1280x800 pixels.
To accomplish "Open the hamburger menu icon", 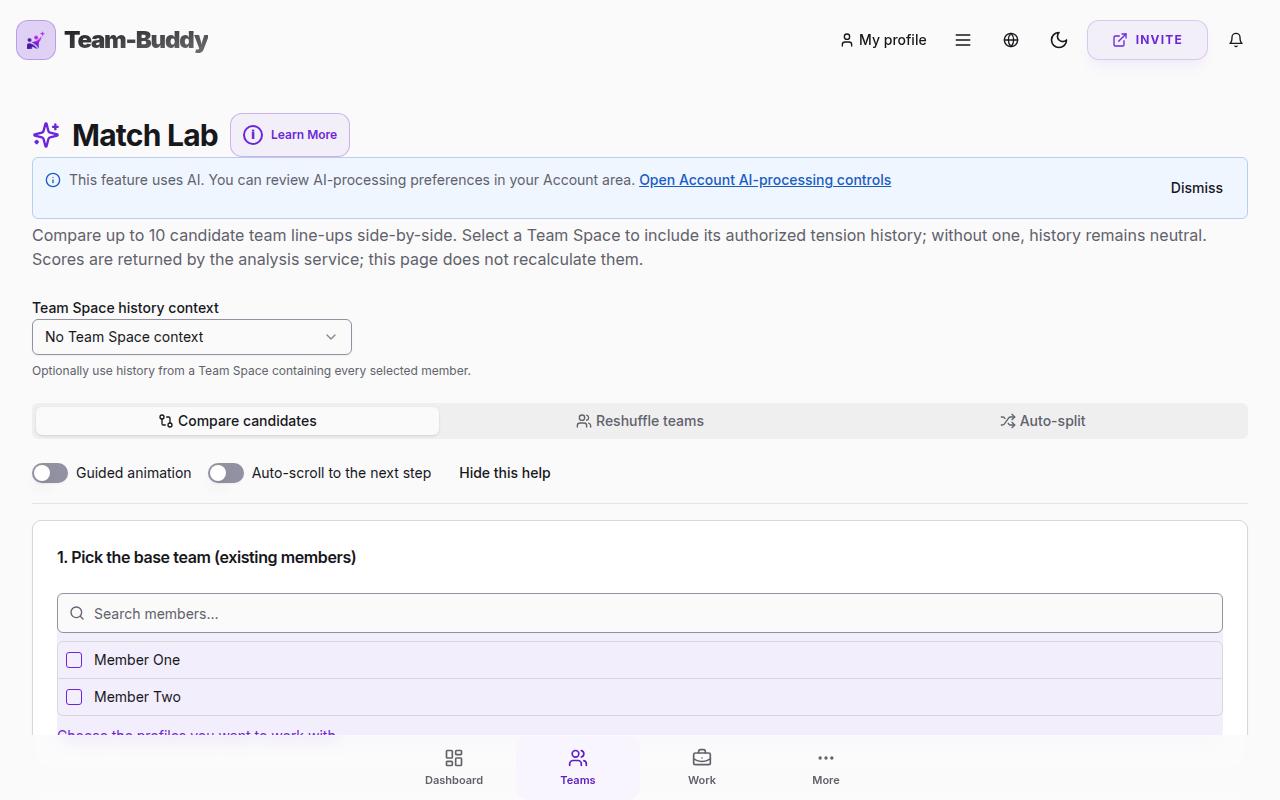I will point(963,40).
